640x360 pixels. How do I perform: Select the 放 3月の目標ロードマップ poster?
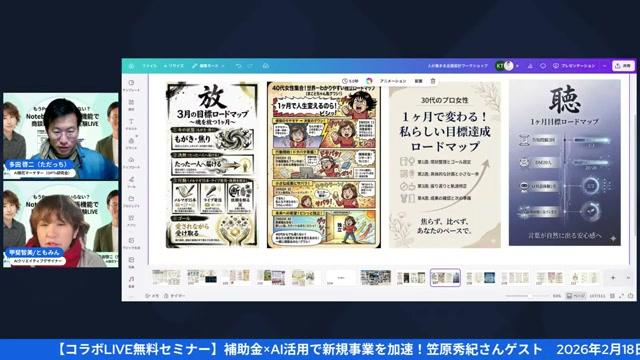pyautogui.click(x=212, y=165)
